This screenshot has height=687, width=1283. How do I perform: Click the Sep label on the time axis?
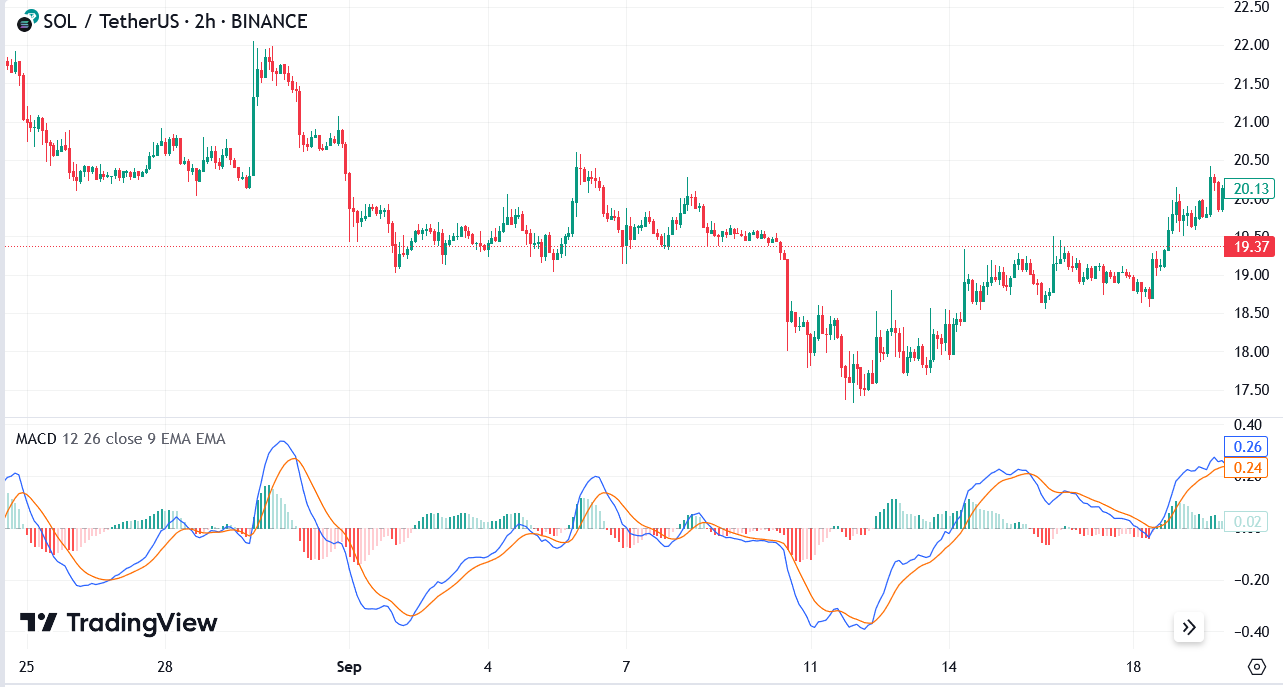[x=348, y=665]
